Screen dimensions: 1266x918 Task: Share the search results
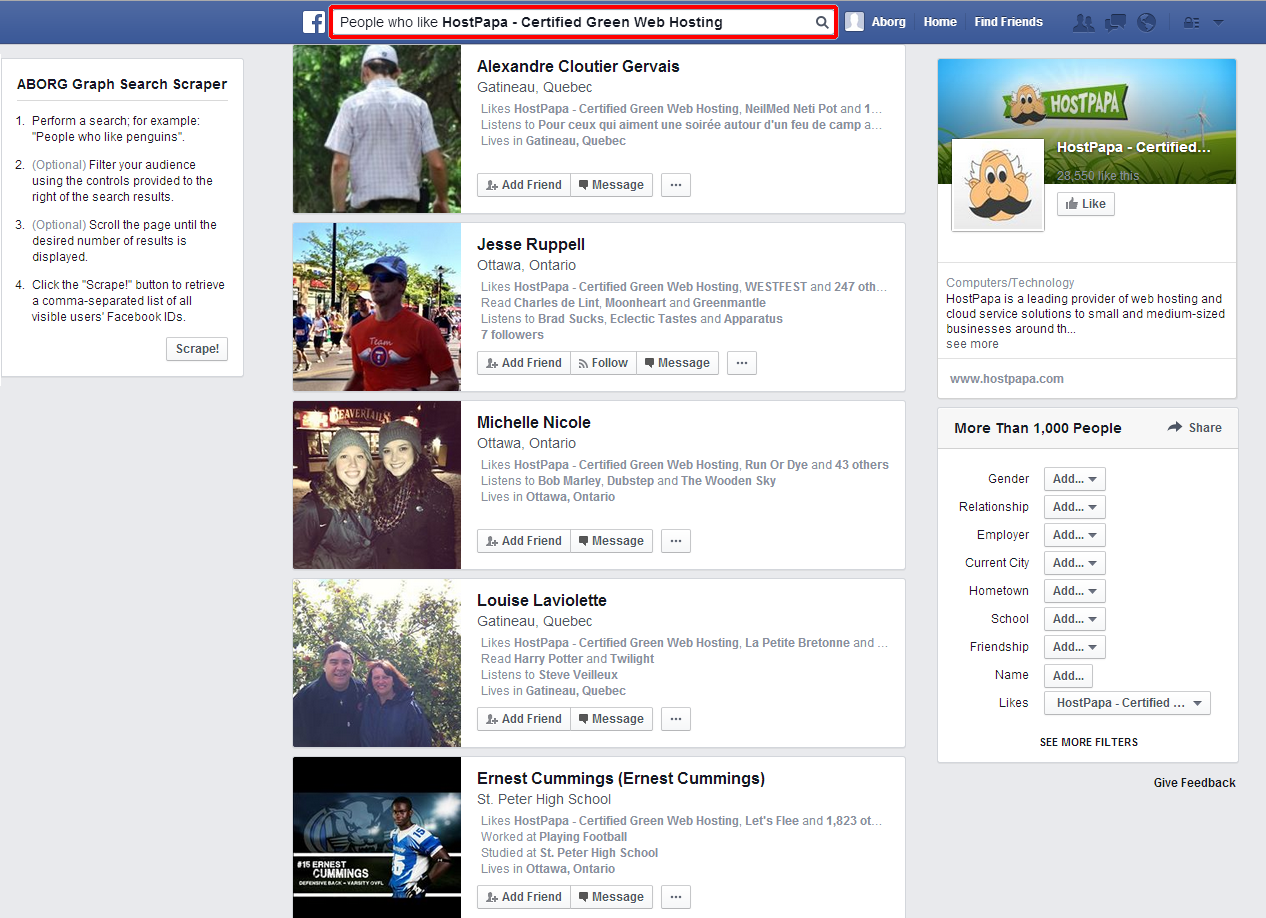click(x=1194, y=428)
